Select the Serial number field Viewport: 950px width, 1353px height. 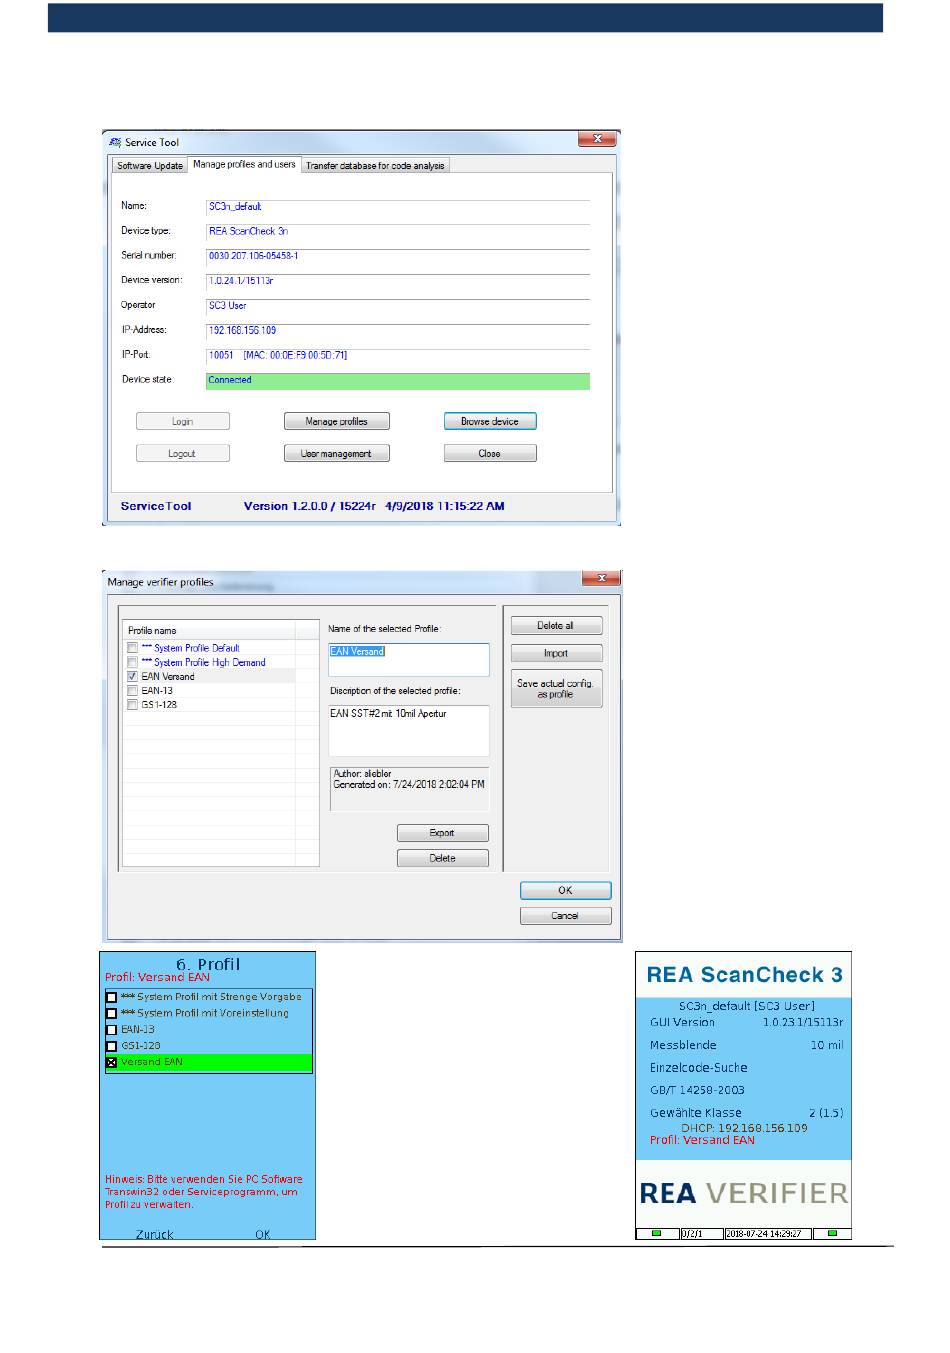pos(398,256)
